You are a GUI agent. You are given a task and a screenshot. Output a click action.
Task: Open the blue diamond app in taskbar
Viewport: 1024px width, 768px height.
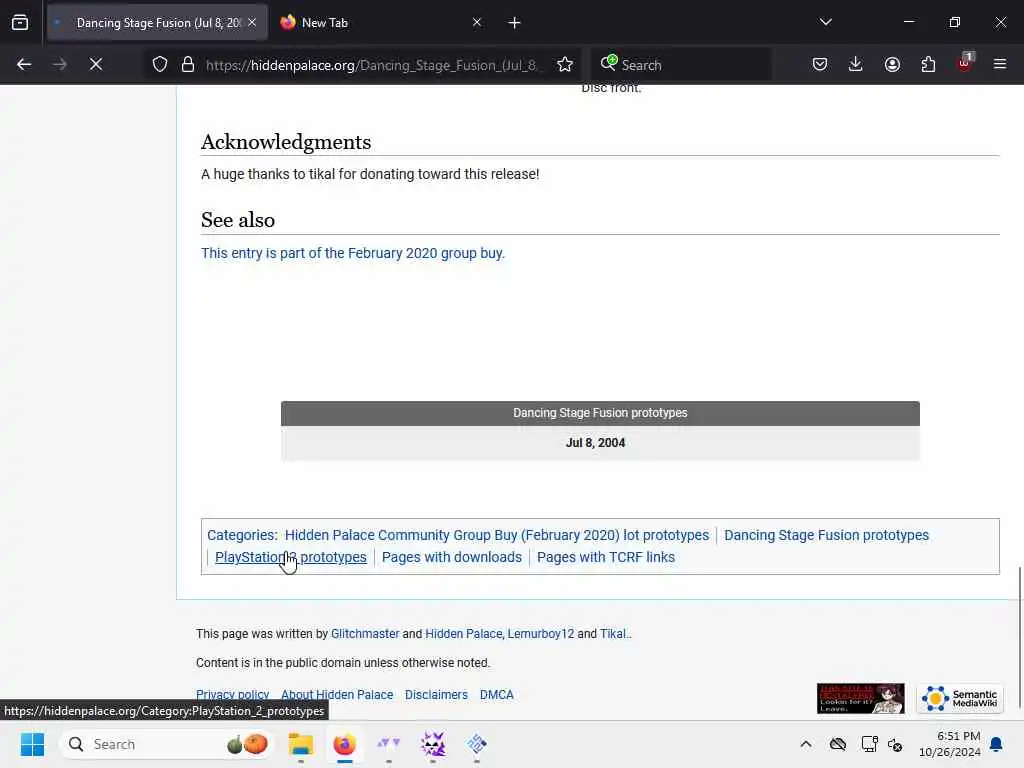[477, 744]
